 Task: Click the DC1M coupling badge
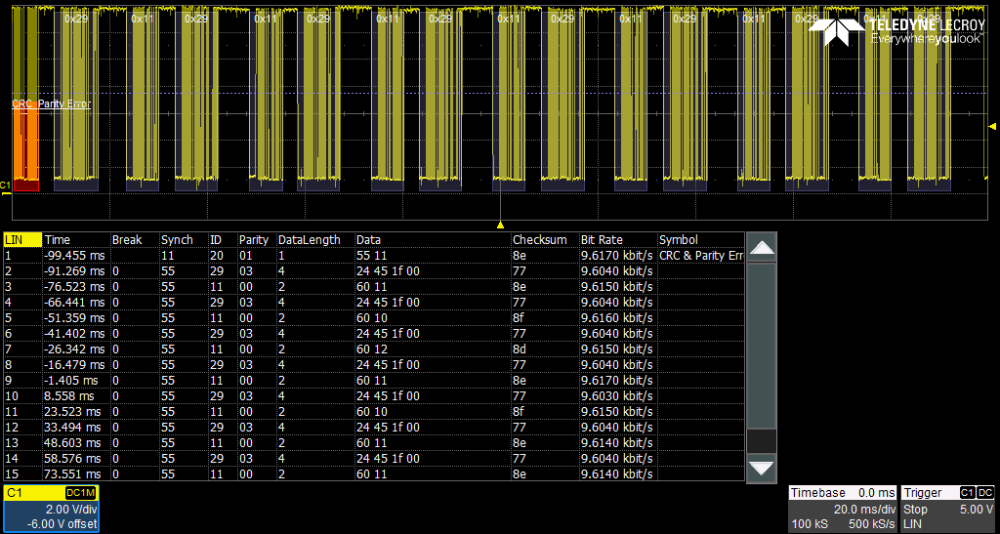[80, 494]
